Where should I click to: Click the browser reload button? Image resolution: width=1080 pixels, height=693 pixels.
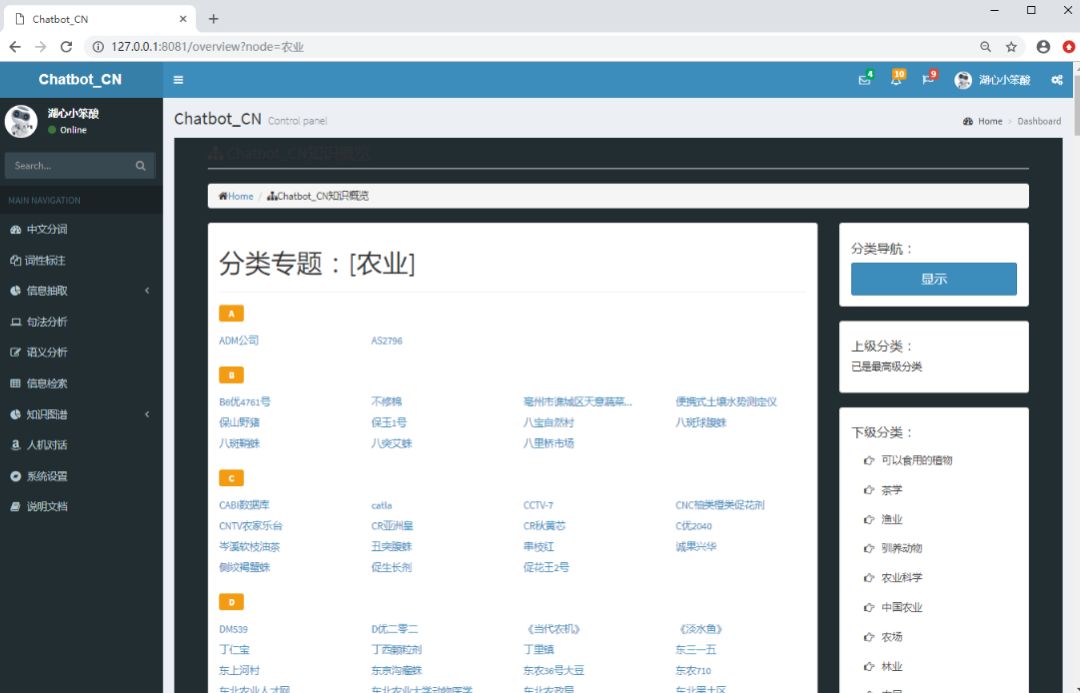tap(66, 47)
